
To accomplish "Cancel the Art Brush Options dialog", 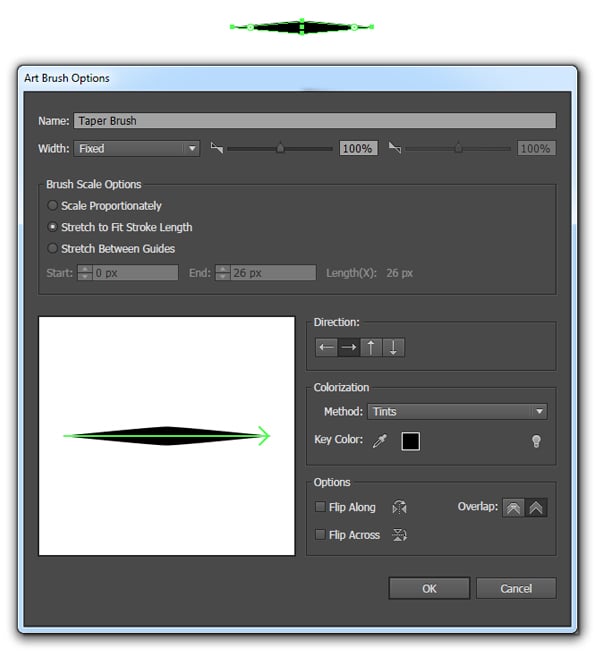I will 516,589.
